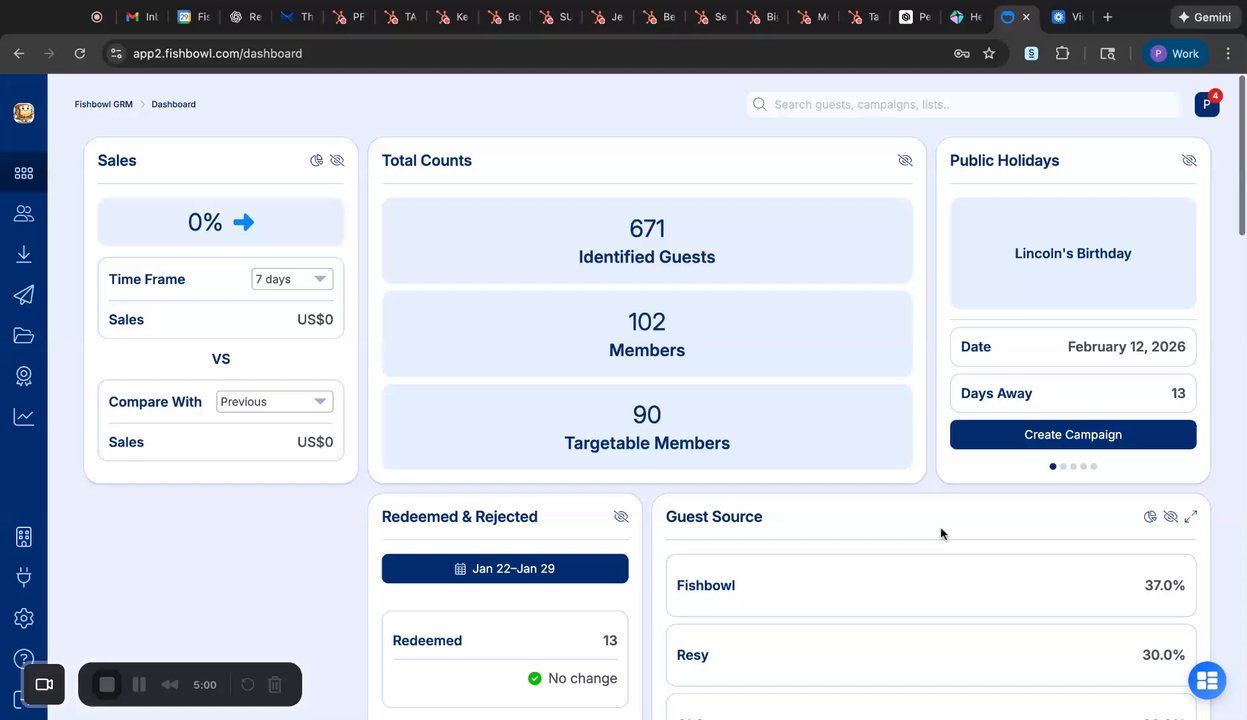Open the settings gear icon in sidebar

click(x=24, y=618)
